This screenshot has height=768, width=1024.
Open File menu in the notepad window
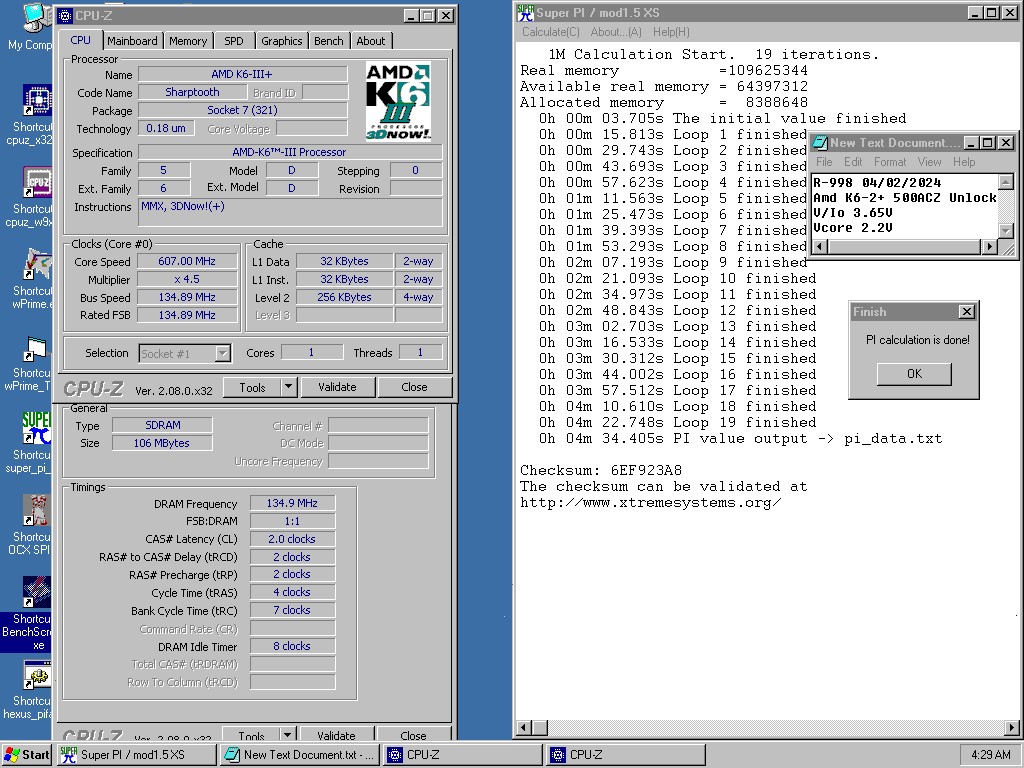tap(824, 162)
